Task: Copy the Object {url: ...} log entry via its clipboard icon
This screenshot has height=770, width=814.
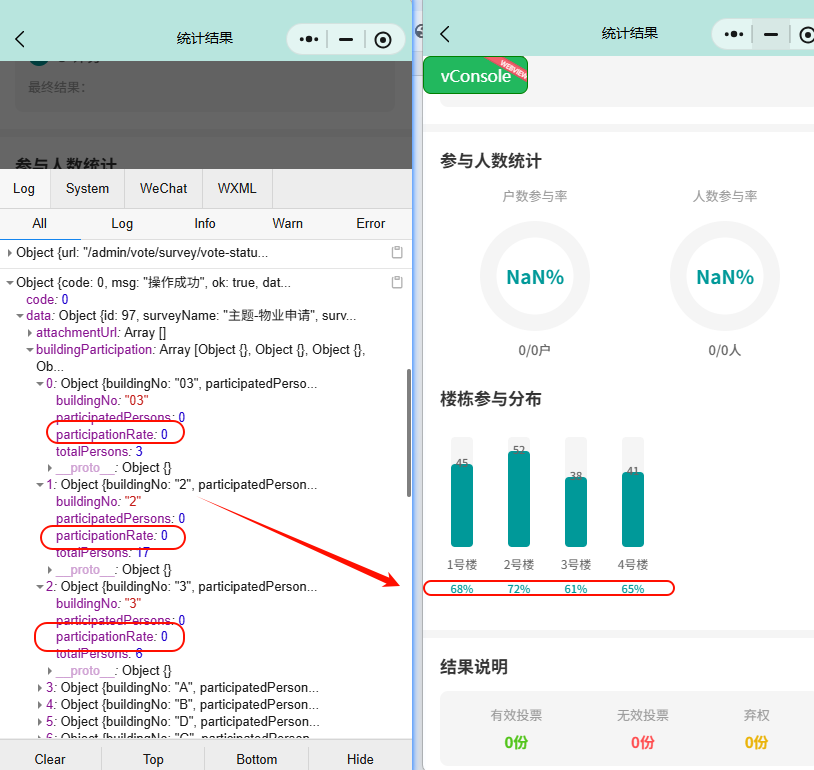Action: point(397,252)
